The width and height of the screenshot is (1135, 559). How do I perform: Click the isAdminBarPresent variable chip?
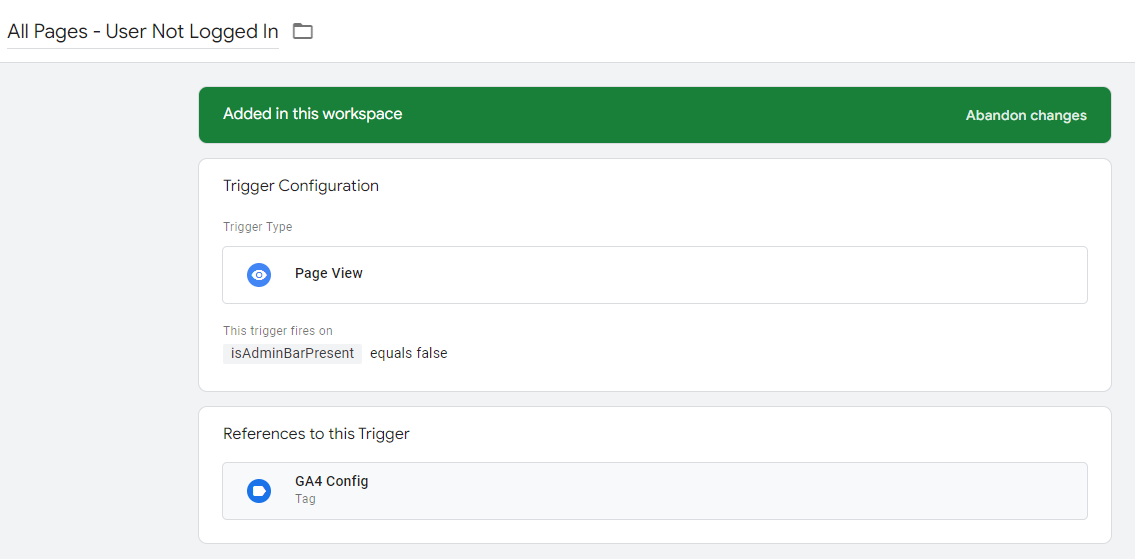[292, 353]
